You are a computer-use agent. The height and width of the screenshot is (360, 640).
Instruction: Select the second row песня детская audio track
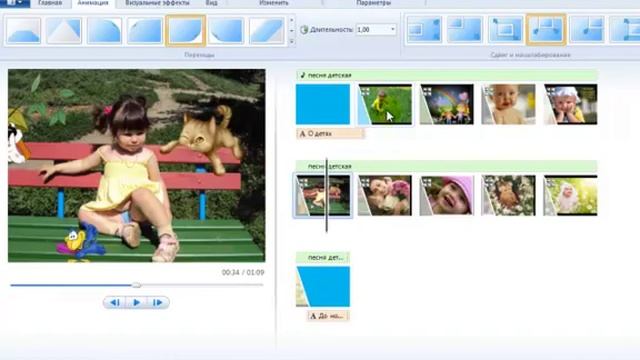447,166
